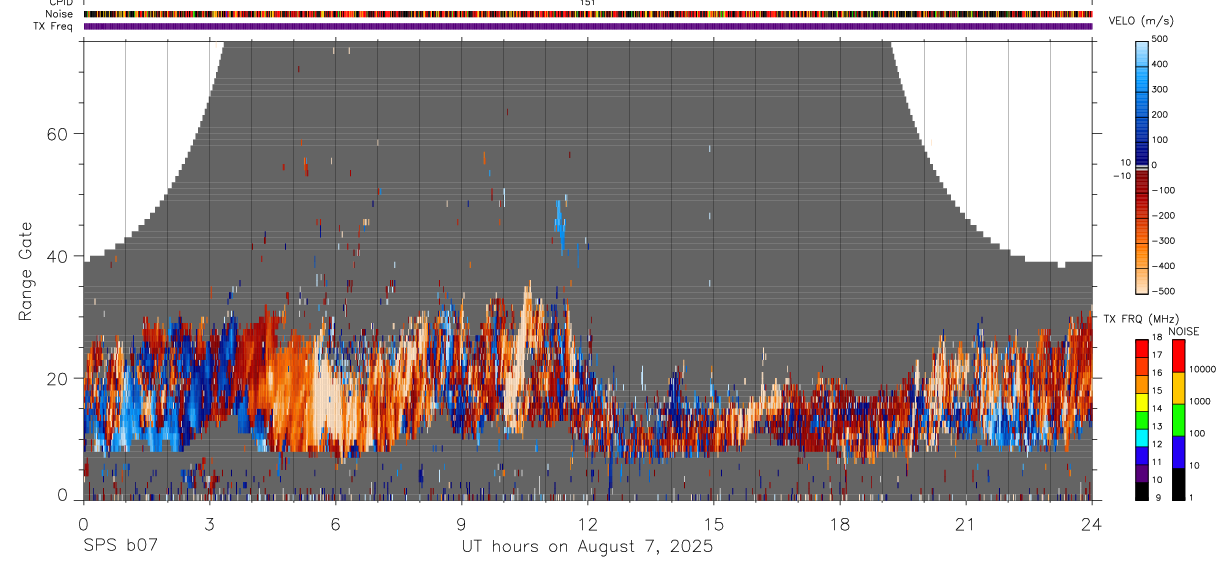The image size is (1228, 567).
Task: Click the purple TX Freq strip above plot
Action: 588,27
